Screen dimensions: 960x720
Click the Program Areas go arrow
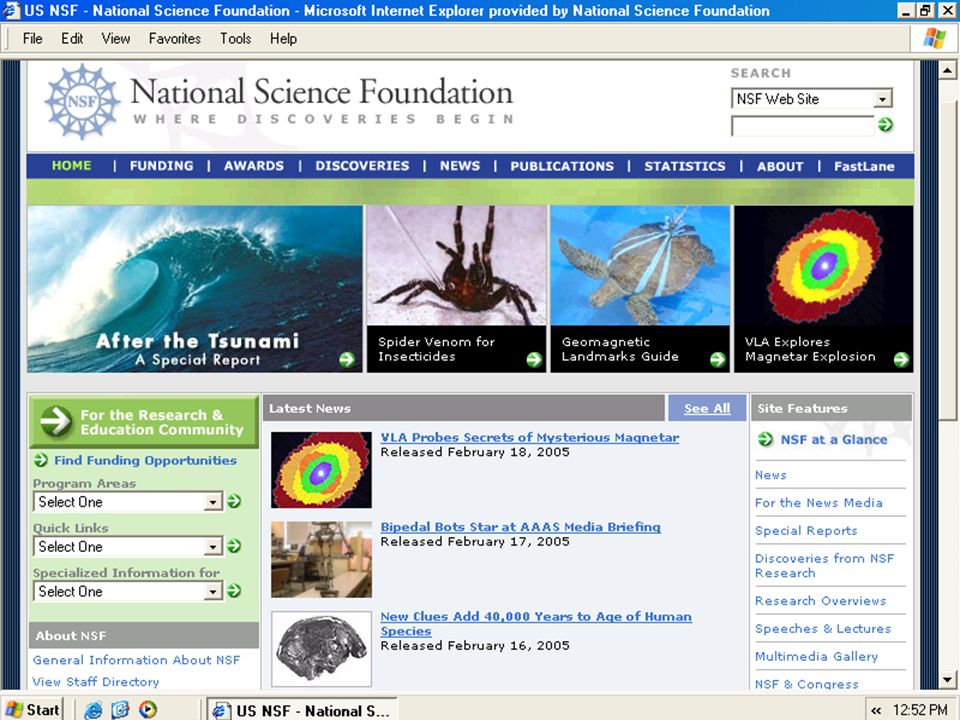(x=234, y=501)
